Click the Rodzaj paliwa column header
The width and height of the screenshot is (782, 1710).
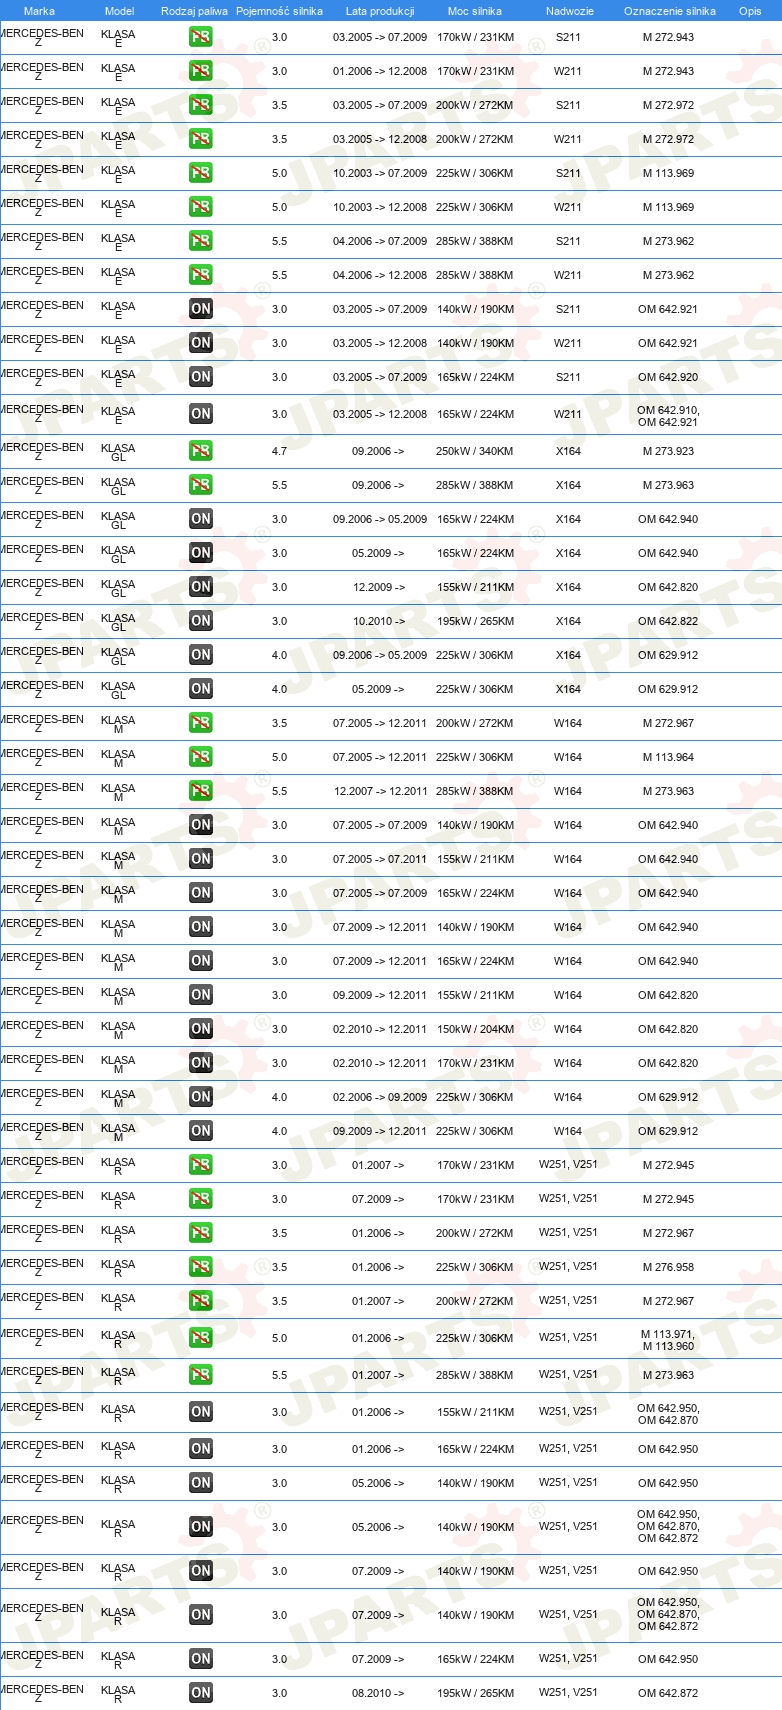[x=194, y=11]
